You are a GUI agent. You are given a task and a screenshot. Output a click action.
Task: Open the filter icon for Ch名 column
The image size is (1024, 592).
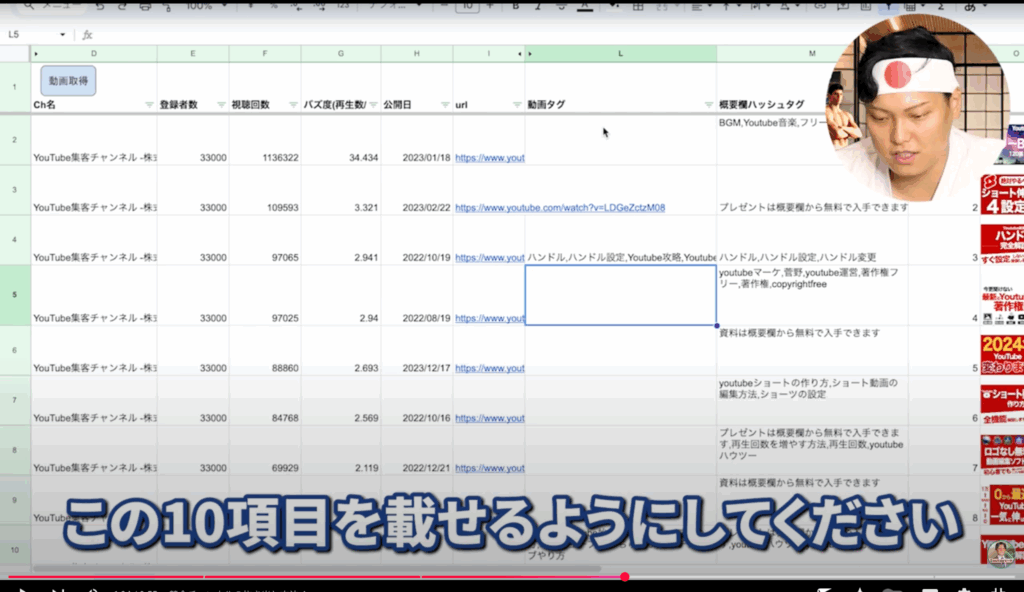149,105
